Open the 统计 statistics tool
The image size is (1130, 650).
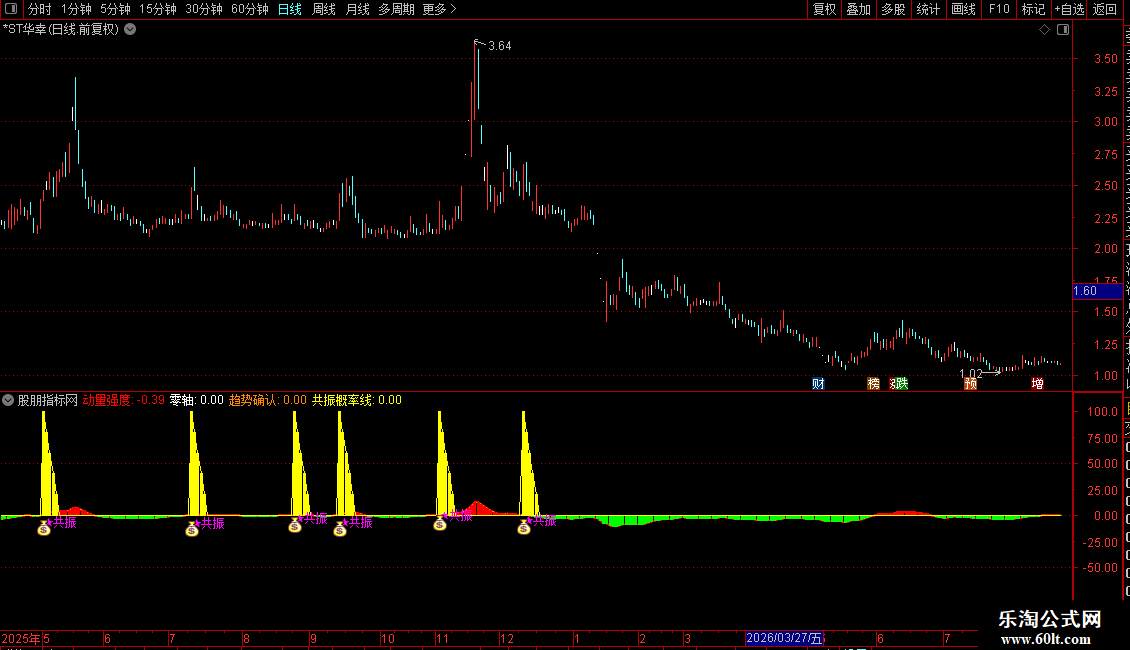click(927, 9)
